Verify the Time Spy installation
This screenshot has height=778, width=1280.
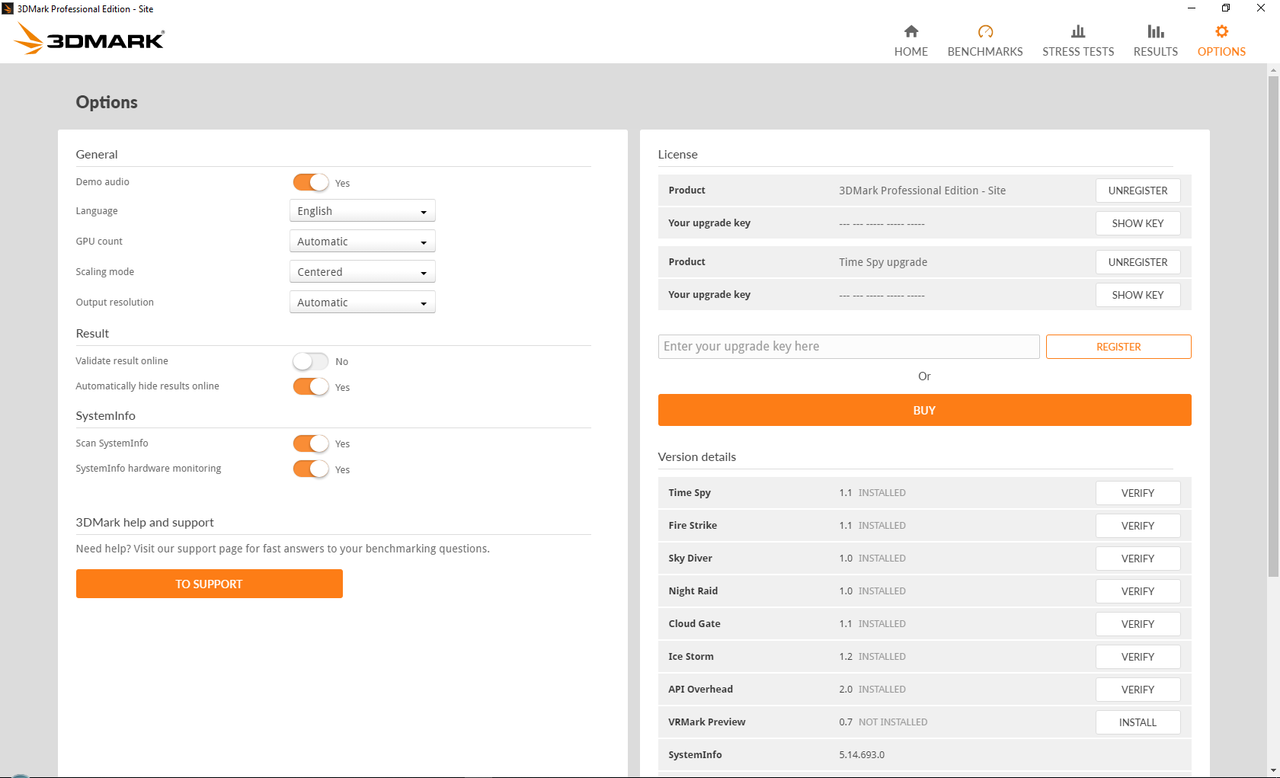(1138, 493)
